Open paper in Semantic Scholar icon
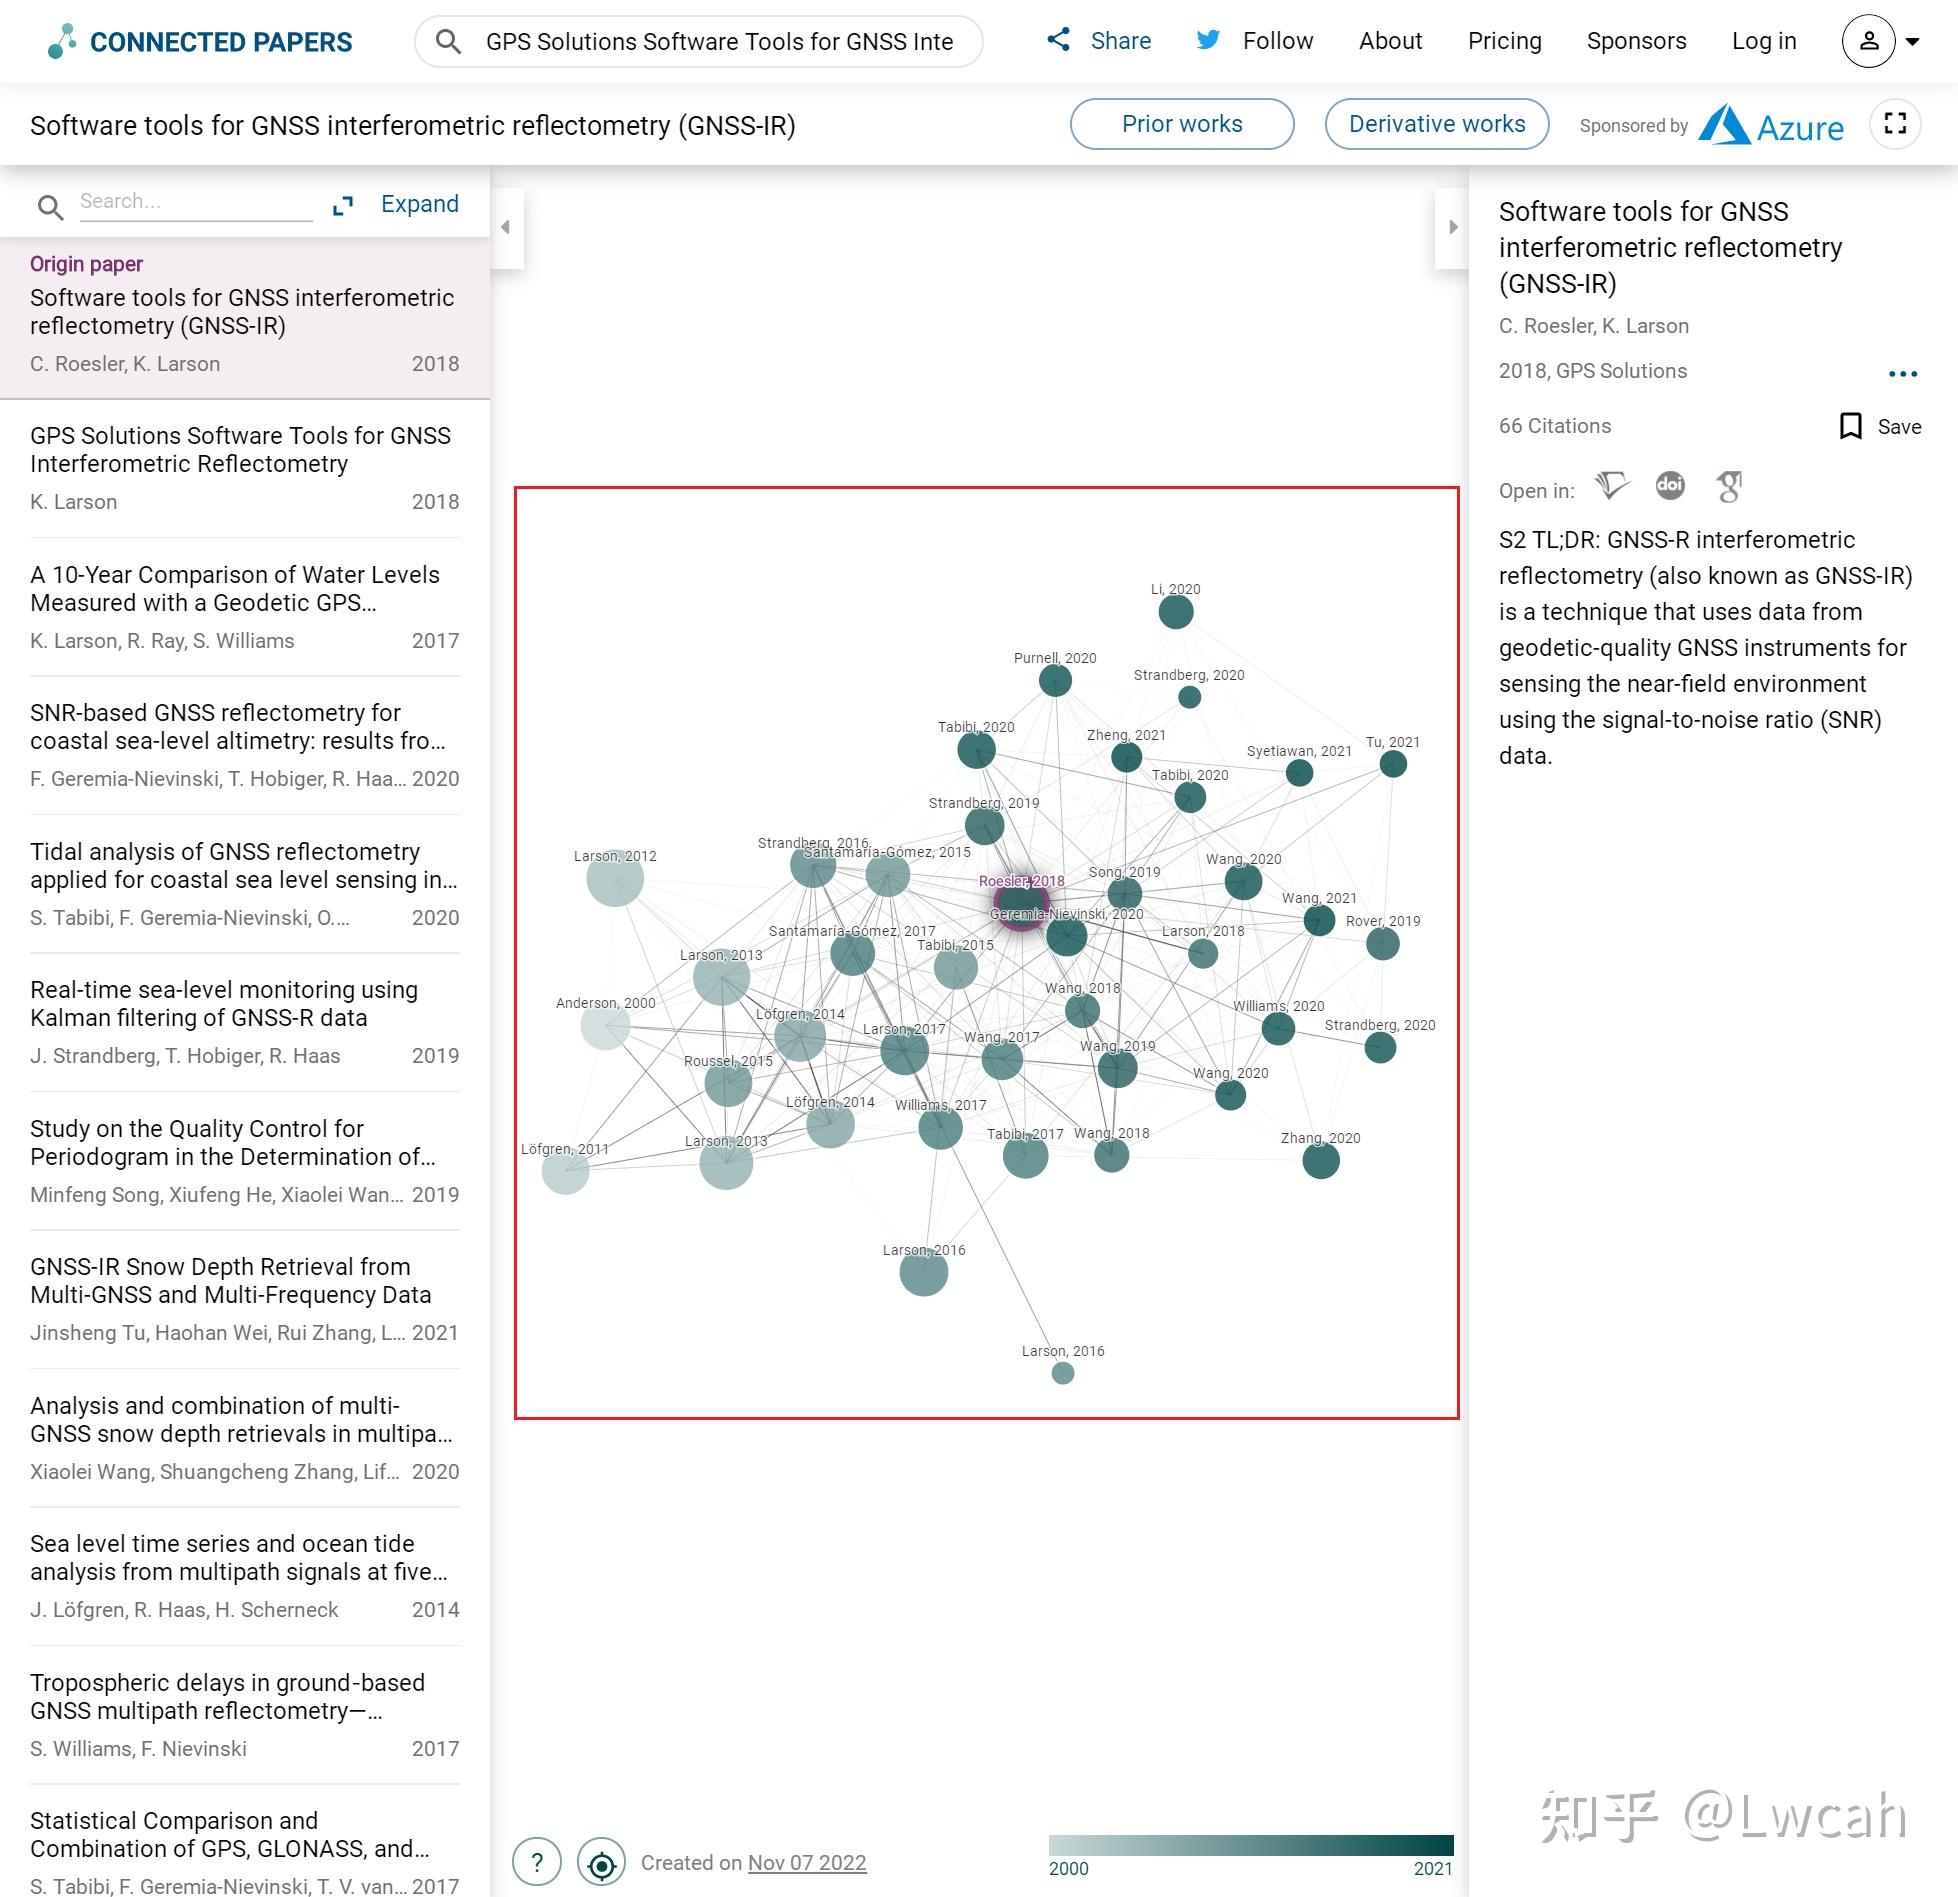The height and width of the screenshot is (1897, 1958). pyautogui.click(x=1612, y=487)
